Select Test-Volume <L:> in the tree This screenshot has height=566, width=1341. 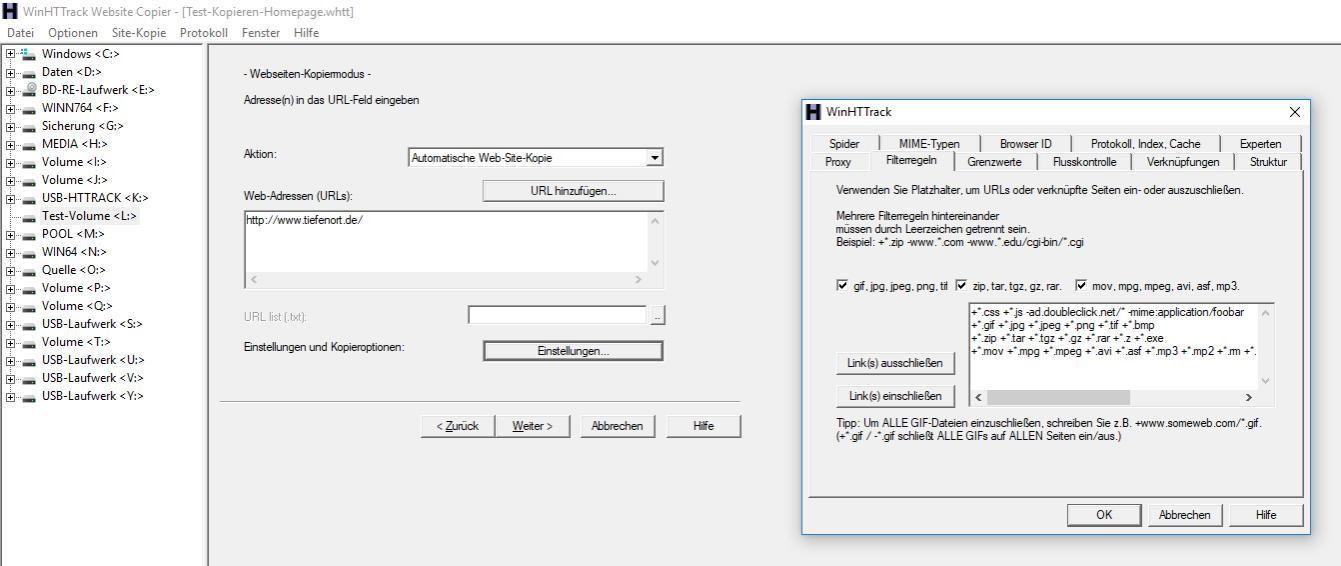89,216
